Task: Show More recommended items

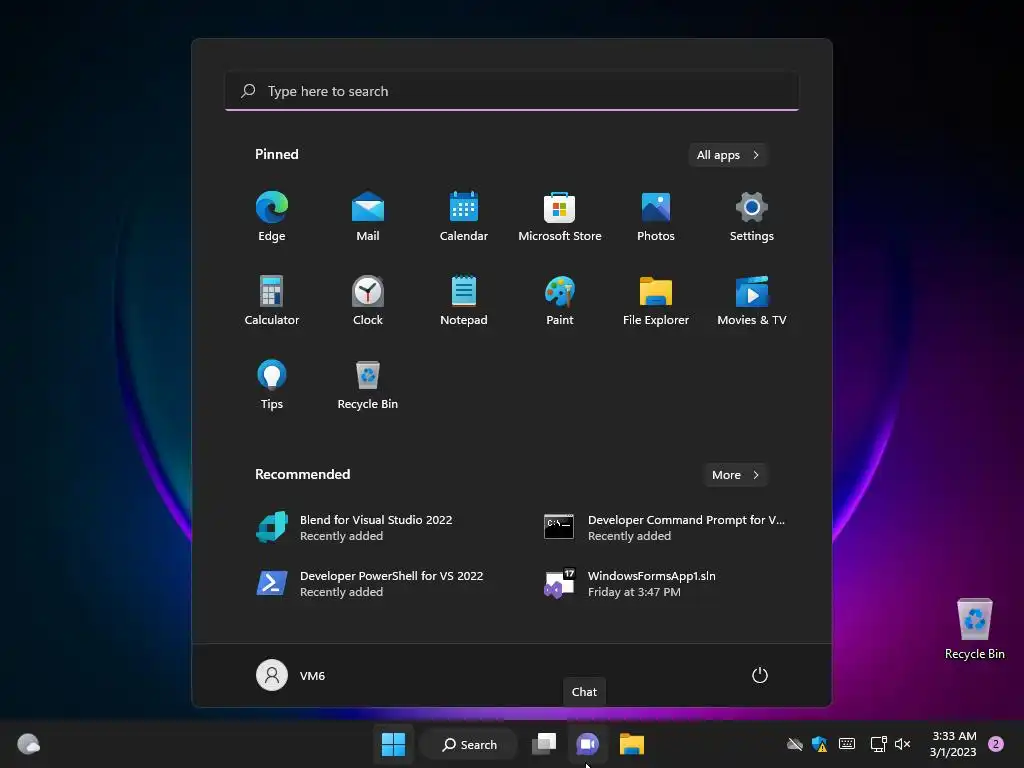Action: (735, 475)
